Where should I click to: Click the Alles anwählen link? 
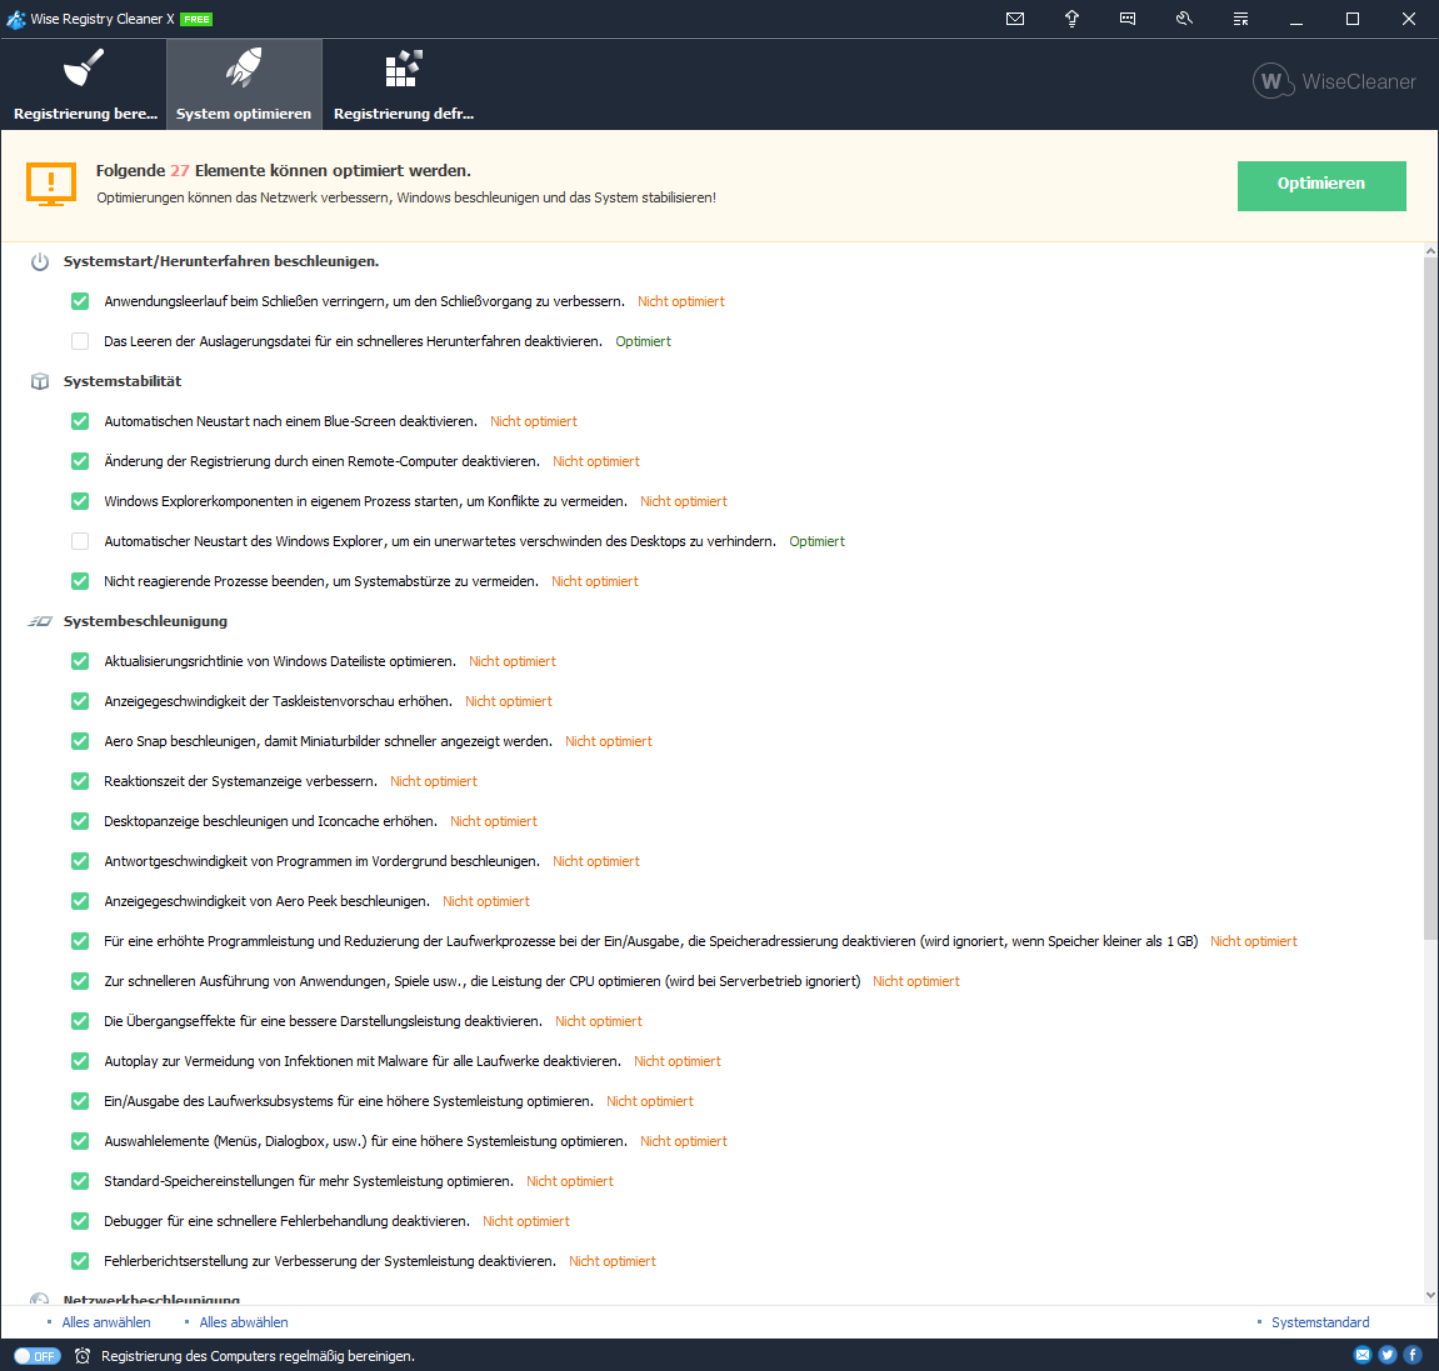pos(106,1322)
